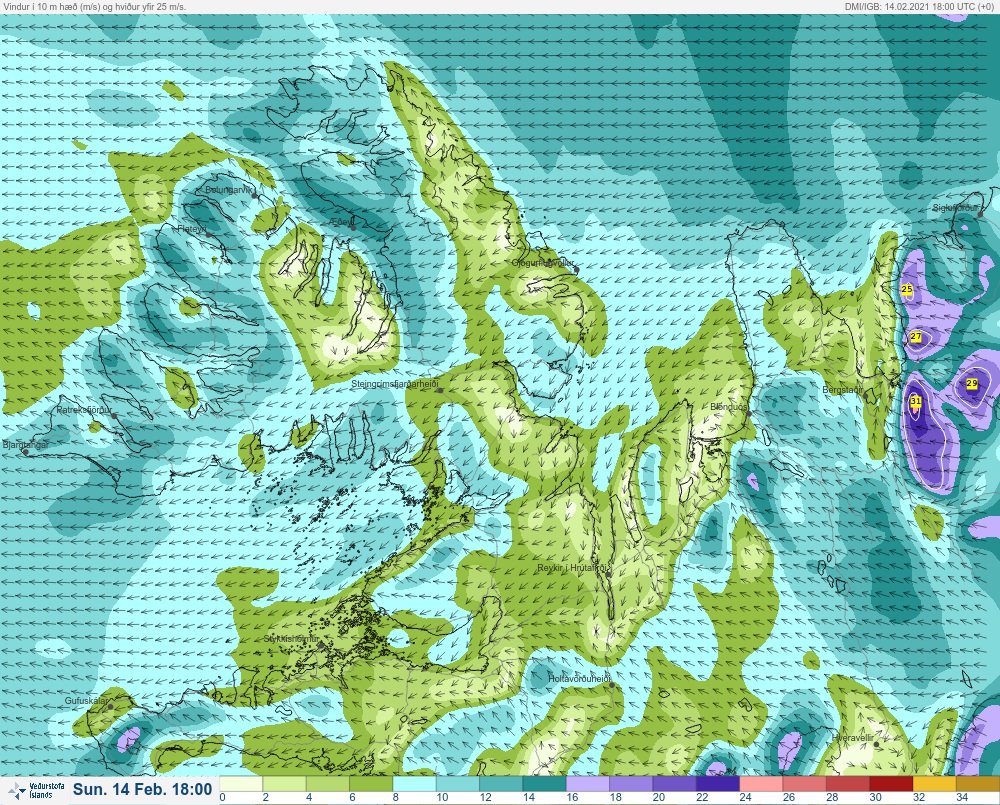Pick the 26–28 m/s salmon red swatch
The width and height of the screenshot is (1000, 805).
(x=805, y=783)
